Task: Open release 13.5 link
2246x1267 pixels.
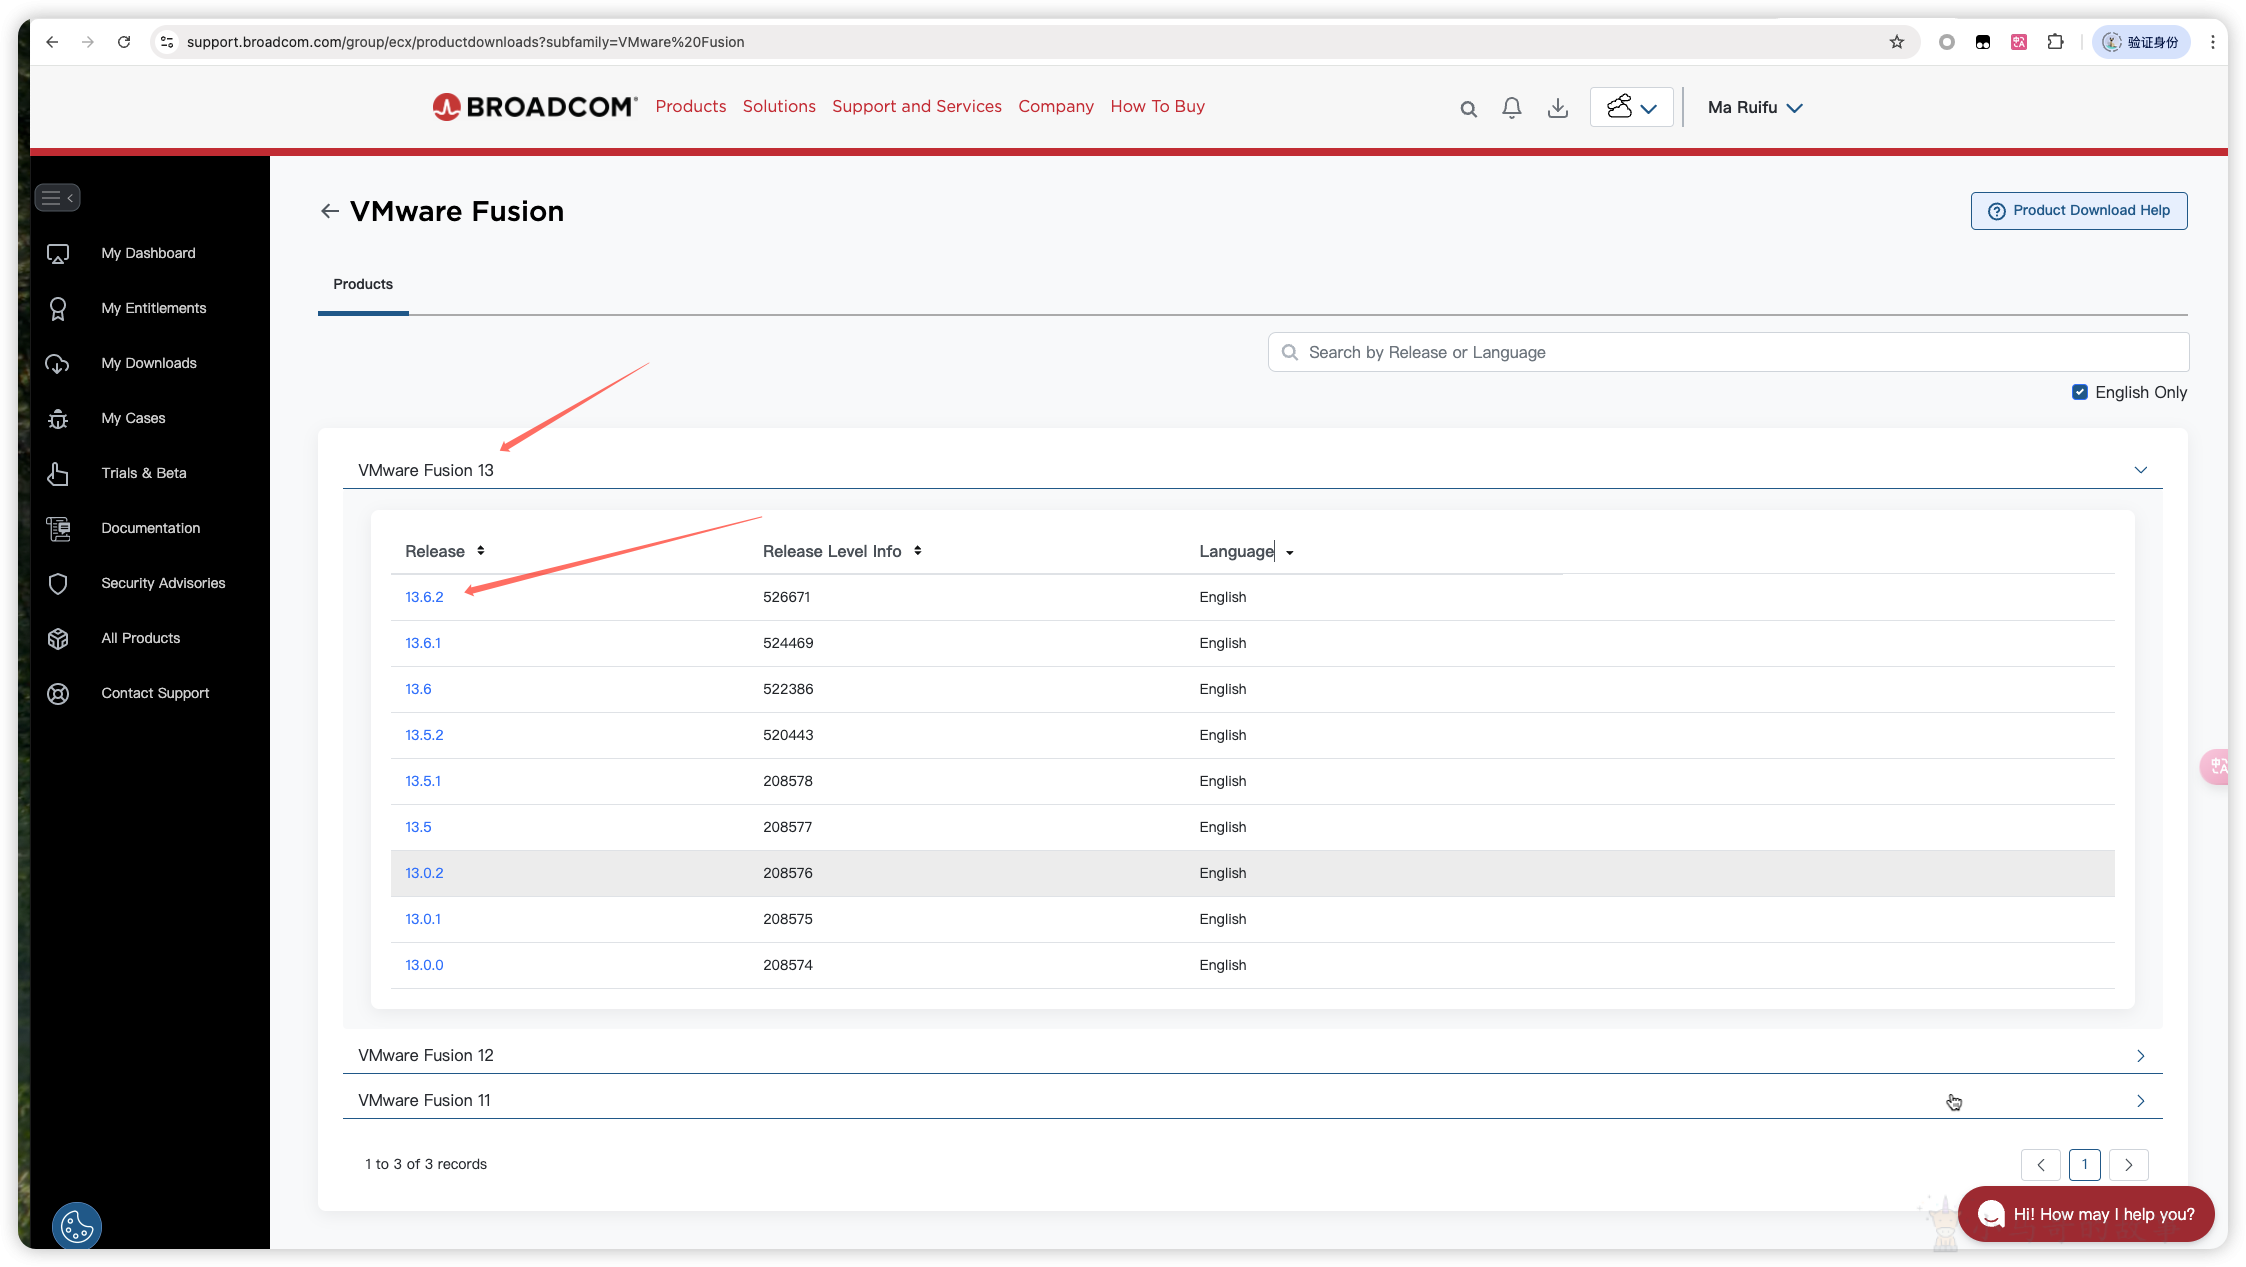Action: coord(418,827)
